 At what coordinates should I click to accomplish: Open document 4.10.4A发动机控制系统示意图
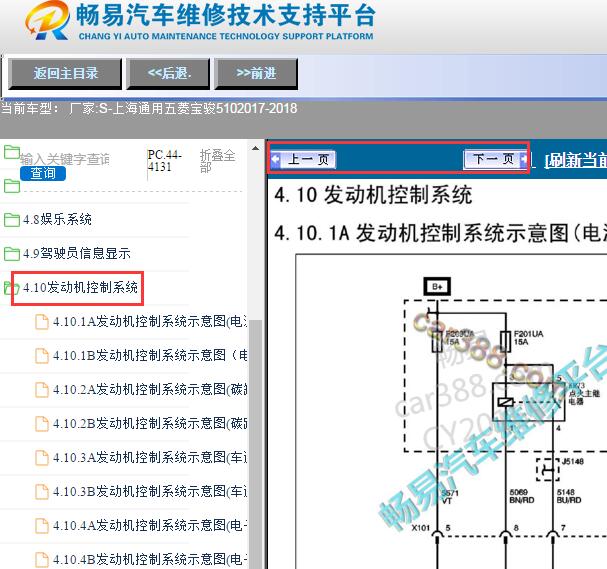150,525
